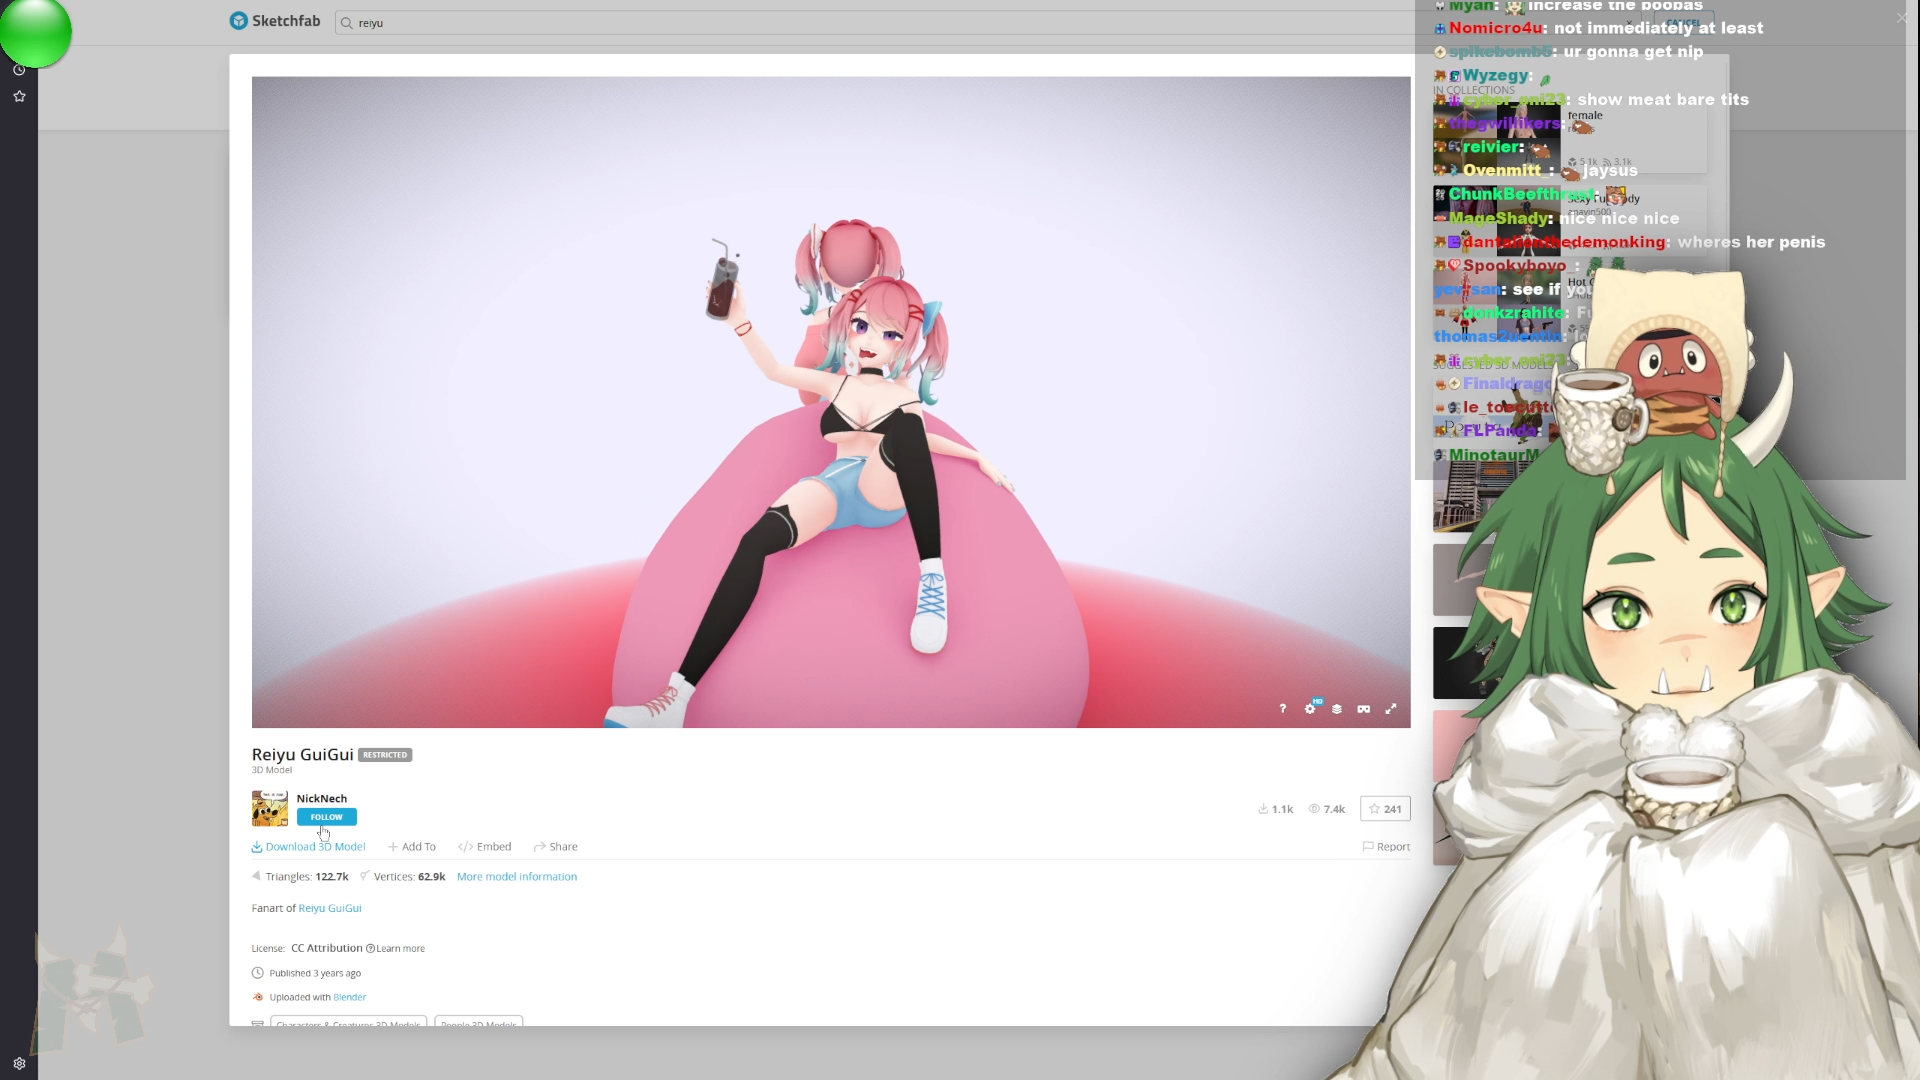Toggle fullscreen on the 3D viewer

click(x=1390, y=709)
